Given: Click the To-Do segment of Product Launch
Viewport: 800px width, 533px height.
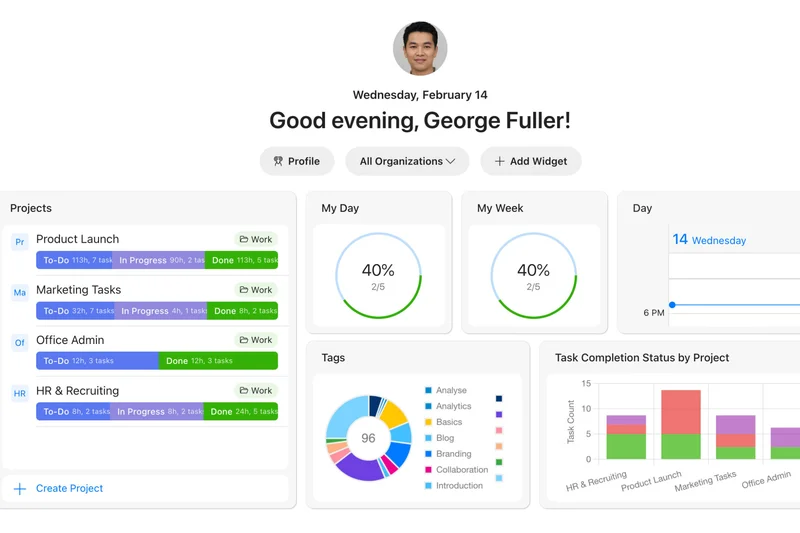Looking at the screenshot, I should [74, 260].
